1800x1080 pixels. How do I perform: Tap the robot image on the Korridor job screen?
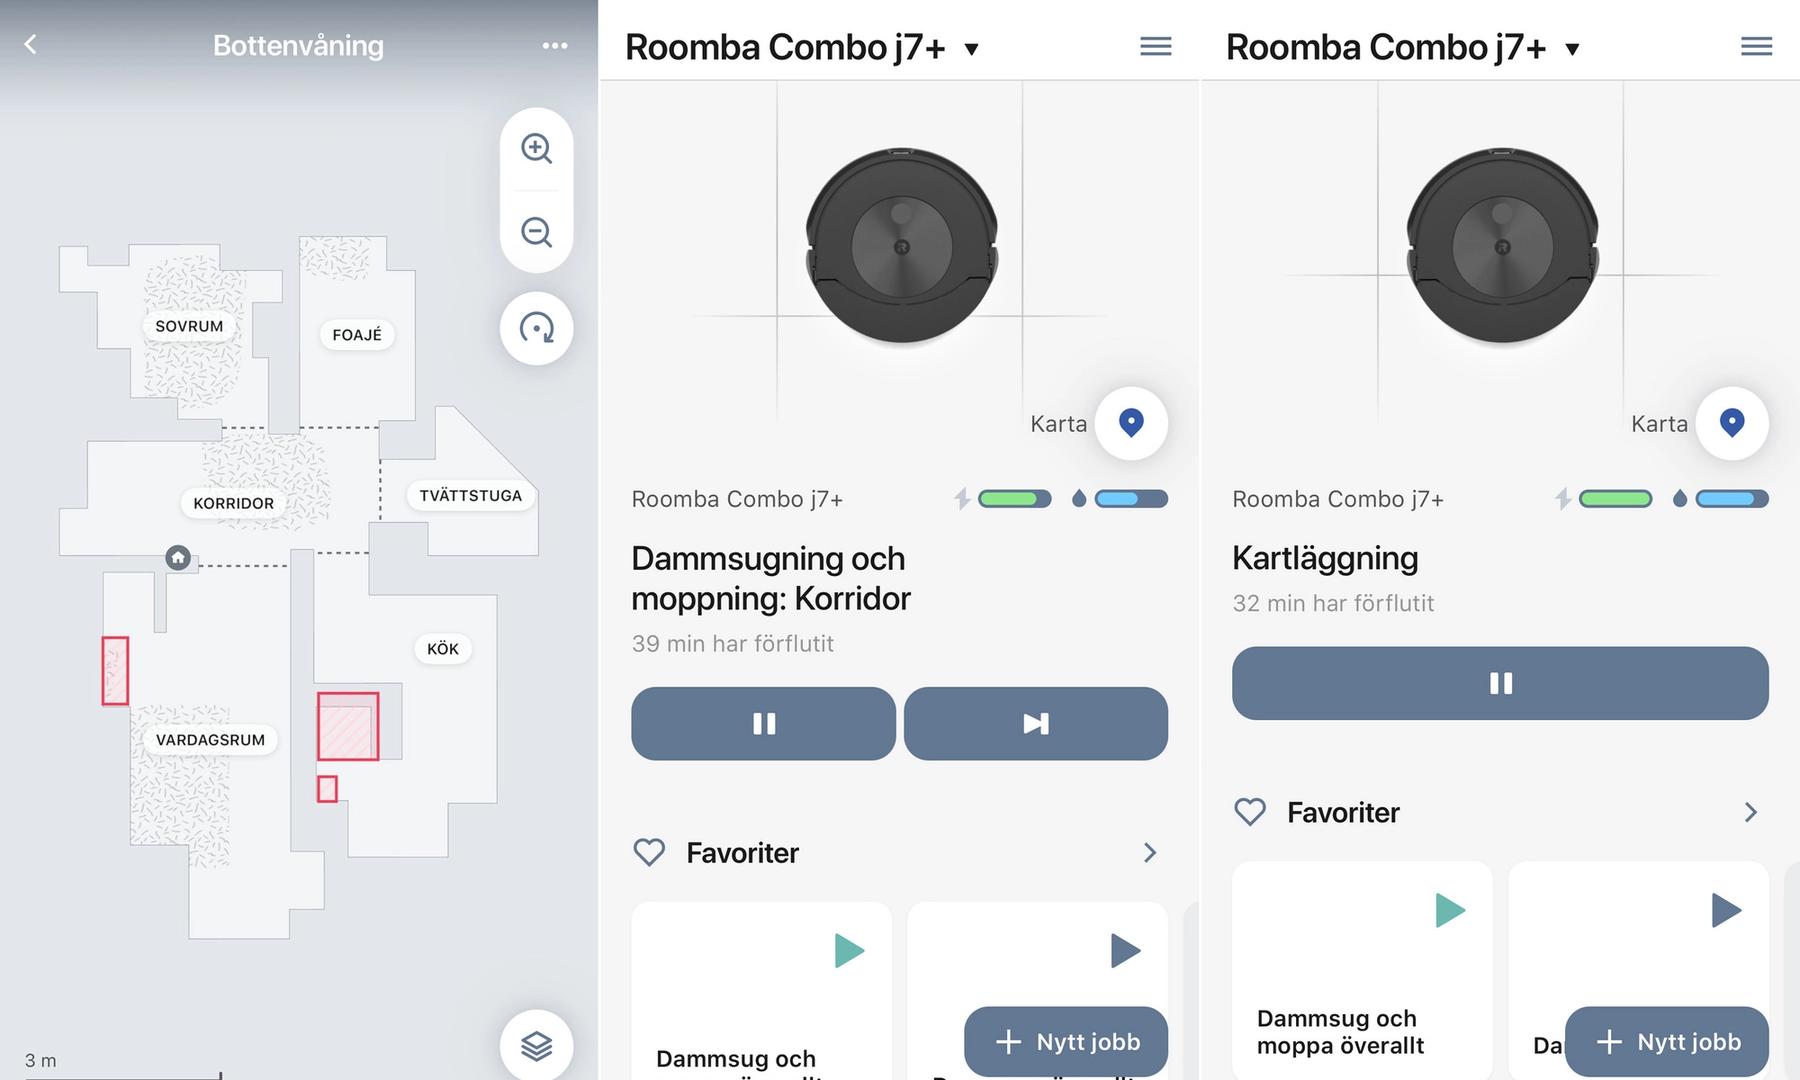pos(902,246)
